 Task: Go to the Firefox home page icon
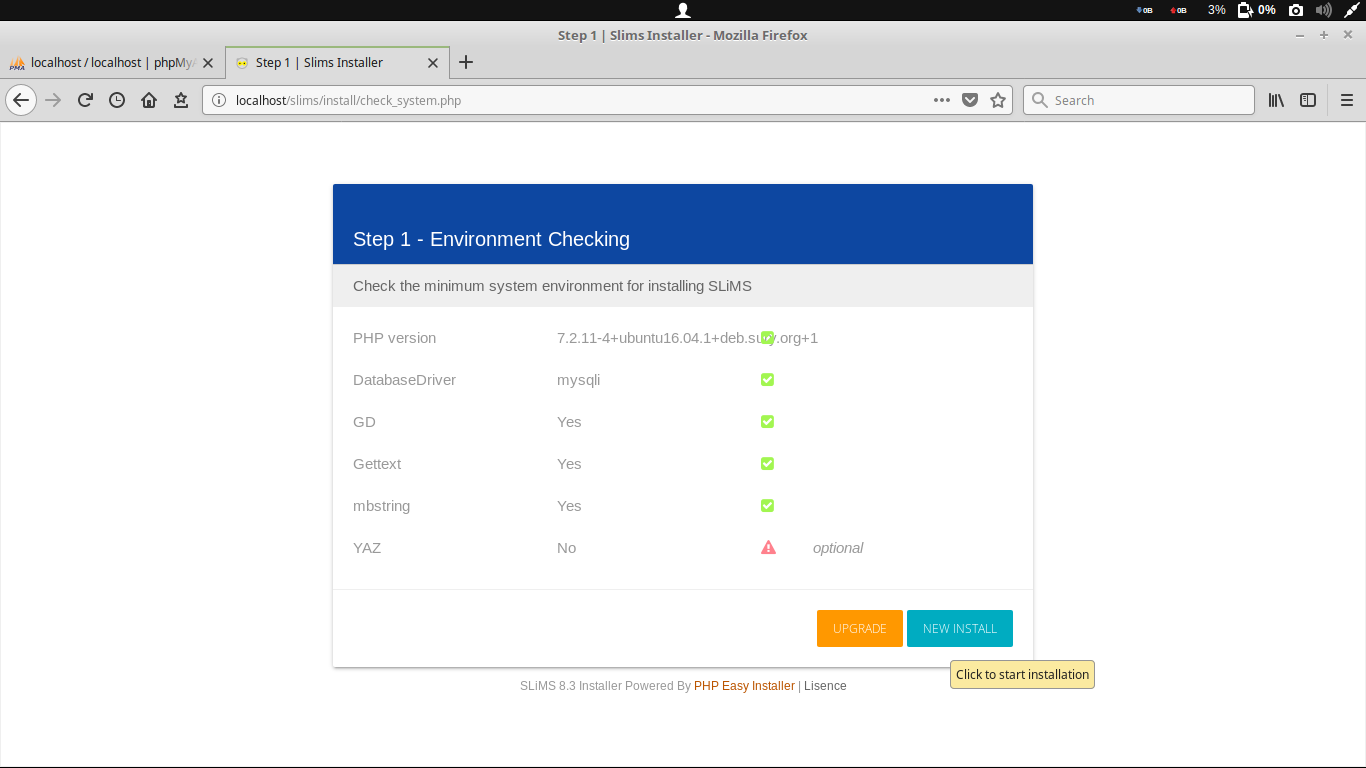(x=149, y=100)
